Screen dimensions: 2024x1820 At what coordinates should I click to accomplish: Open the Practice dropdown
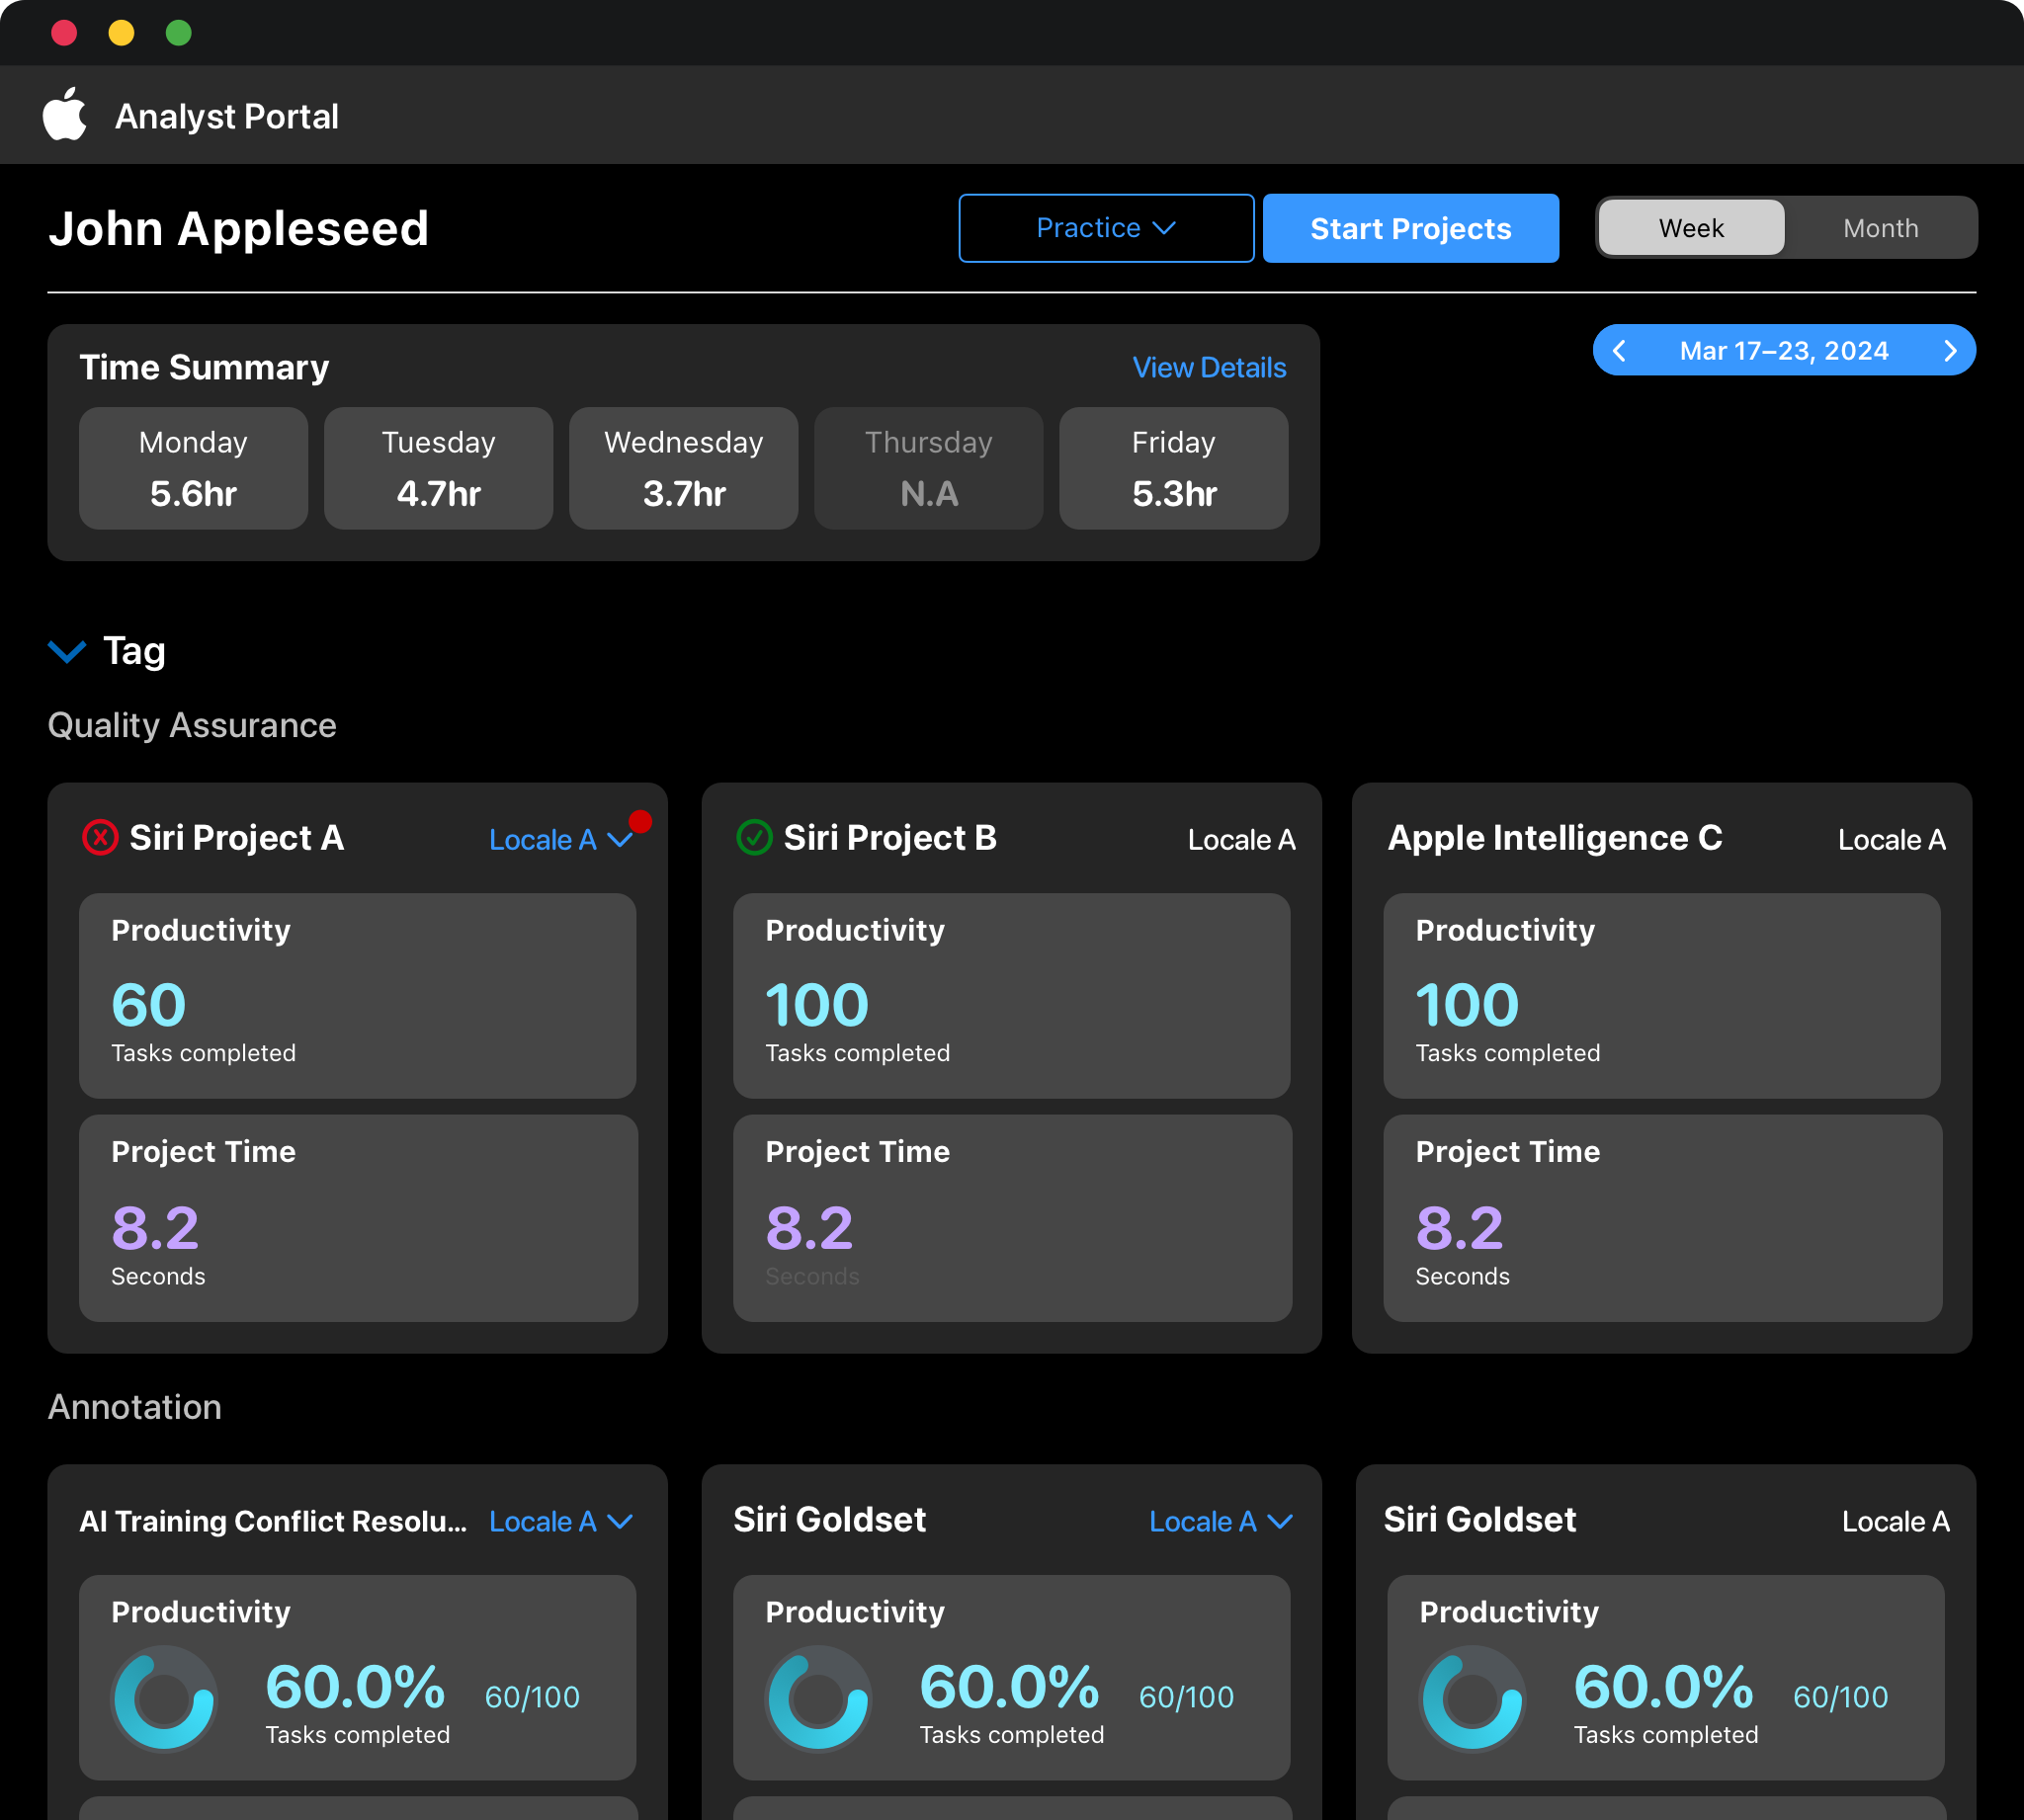(x=1106, y=228)
